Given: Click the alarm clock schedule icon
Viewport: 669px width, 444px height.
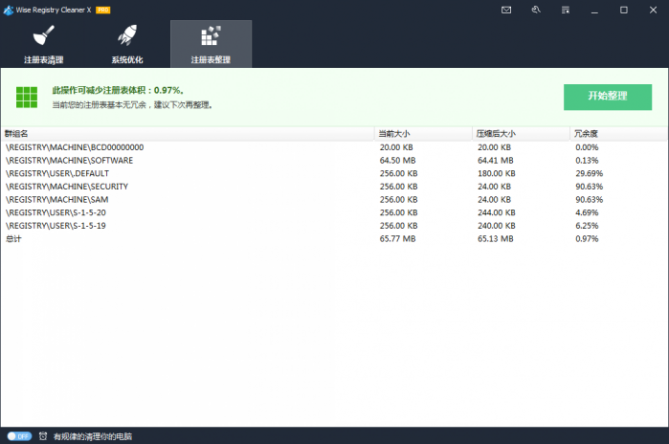Looking at the screenshot, I should point(43,436).
